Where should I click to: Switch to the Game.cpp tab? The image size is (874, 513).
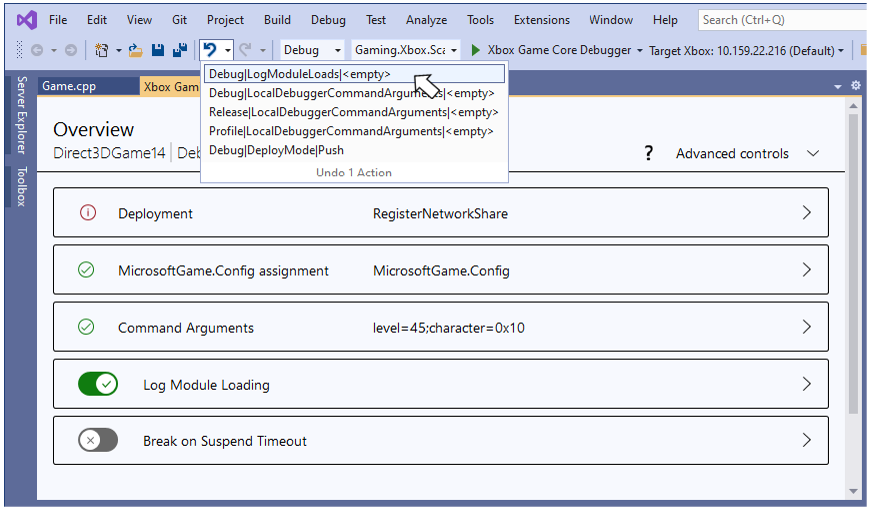click(x=88, y=86)
